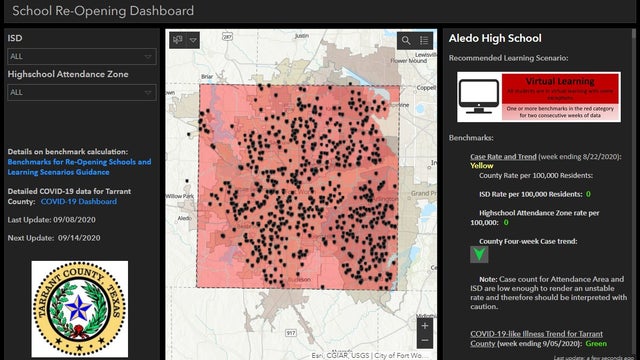
Task: Click the Esri map attribution text
Action: point(369,356)
